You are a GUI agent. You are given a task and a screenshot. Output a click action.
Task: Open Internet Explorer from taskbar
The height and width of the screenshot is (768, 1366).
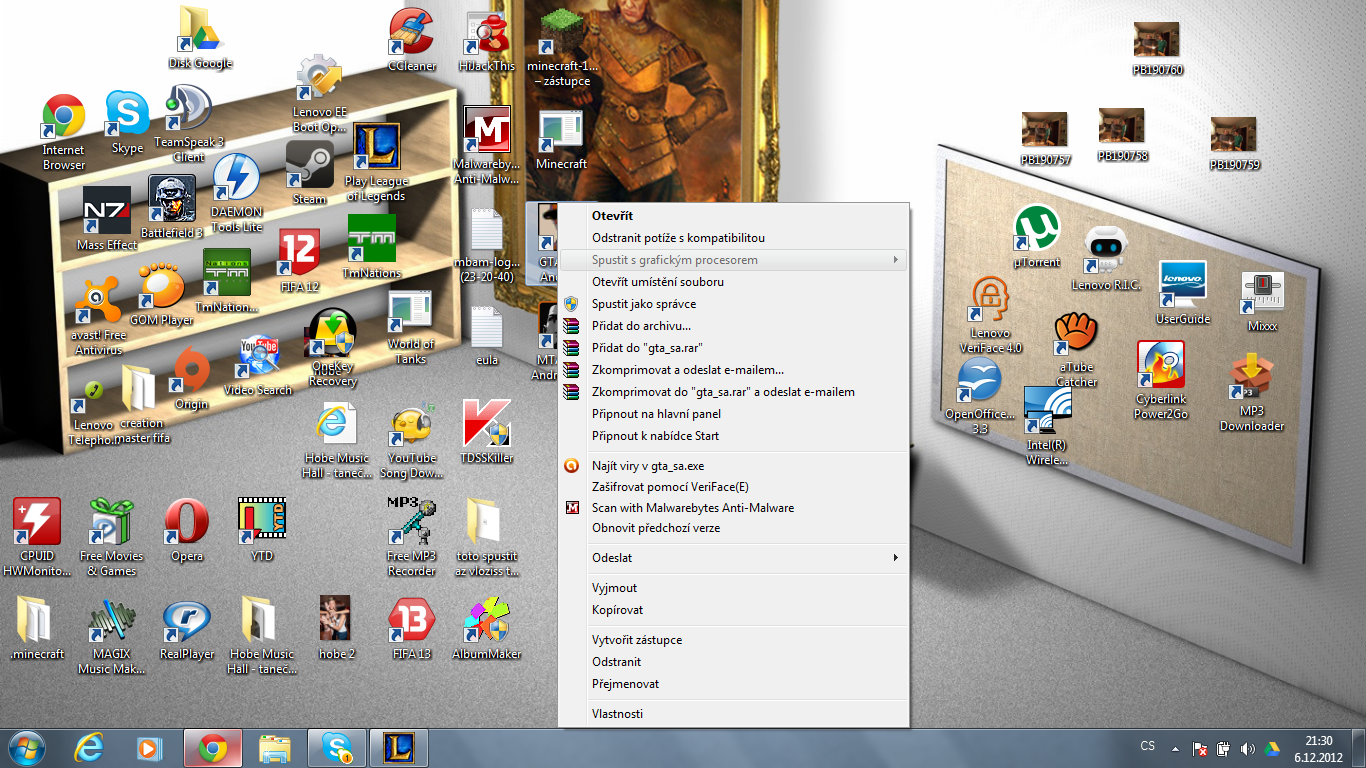89,748
